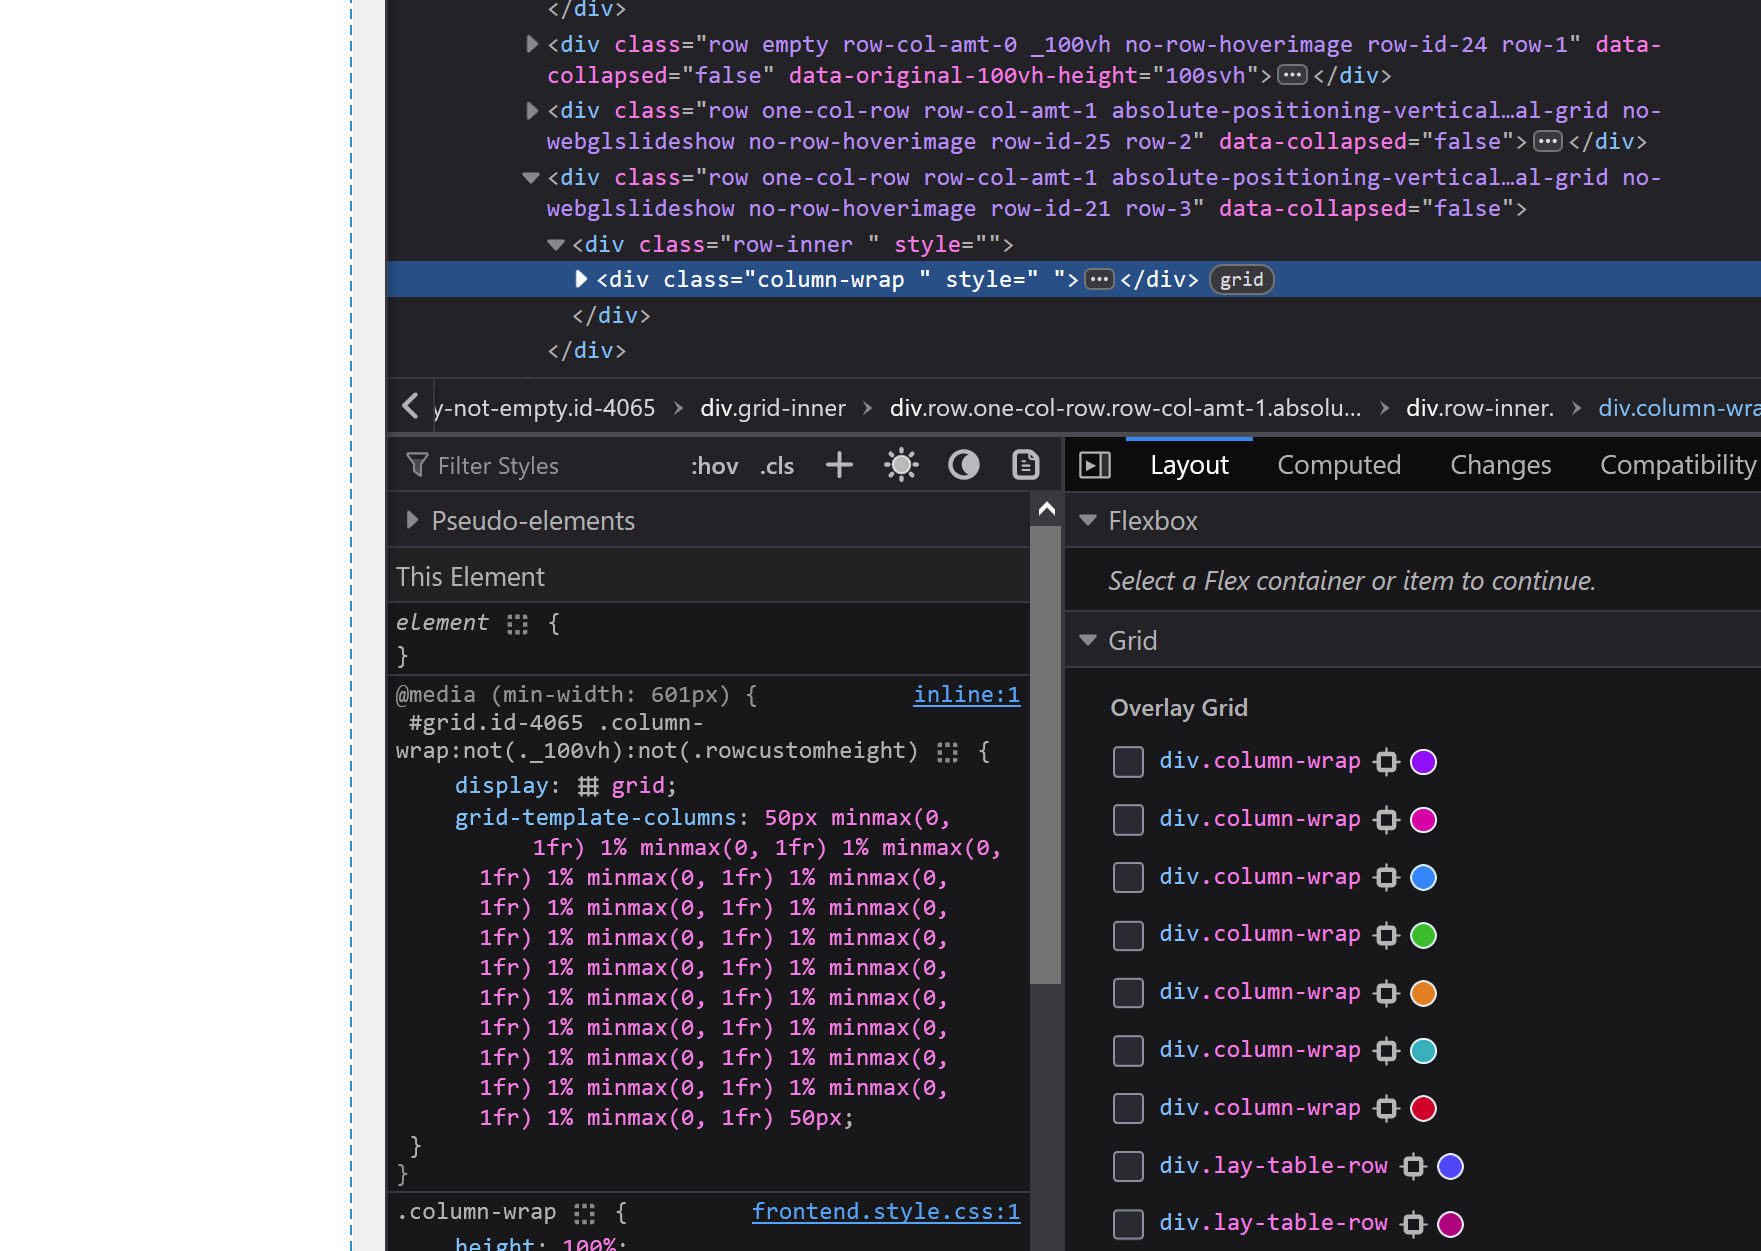This screenshot has width=1761, height=1251.
Task: Click grid editor icon next to display: grid
Action: (588, 786)
